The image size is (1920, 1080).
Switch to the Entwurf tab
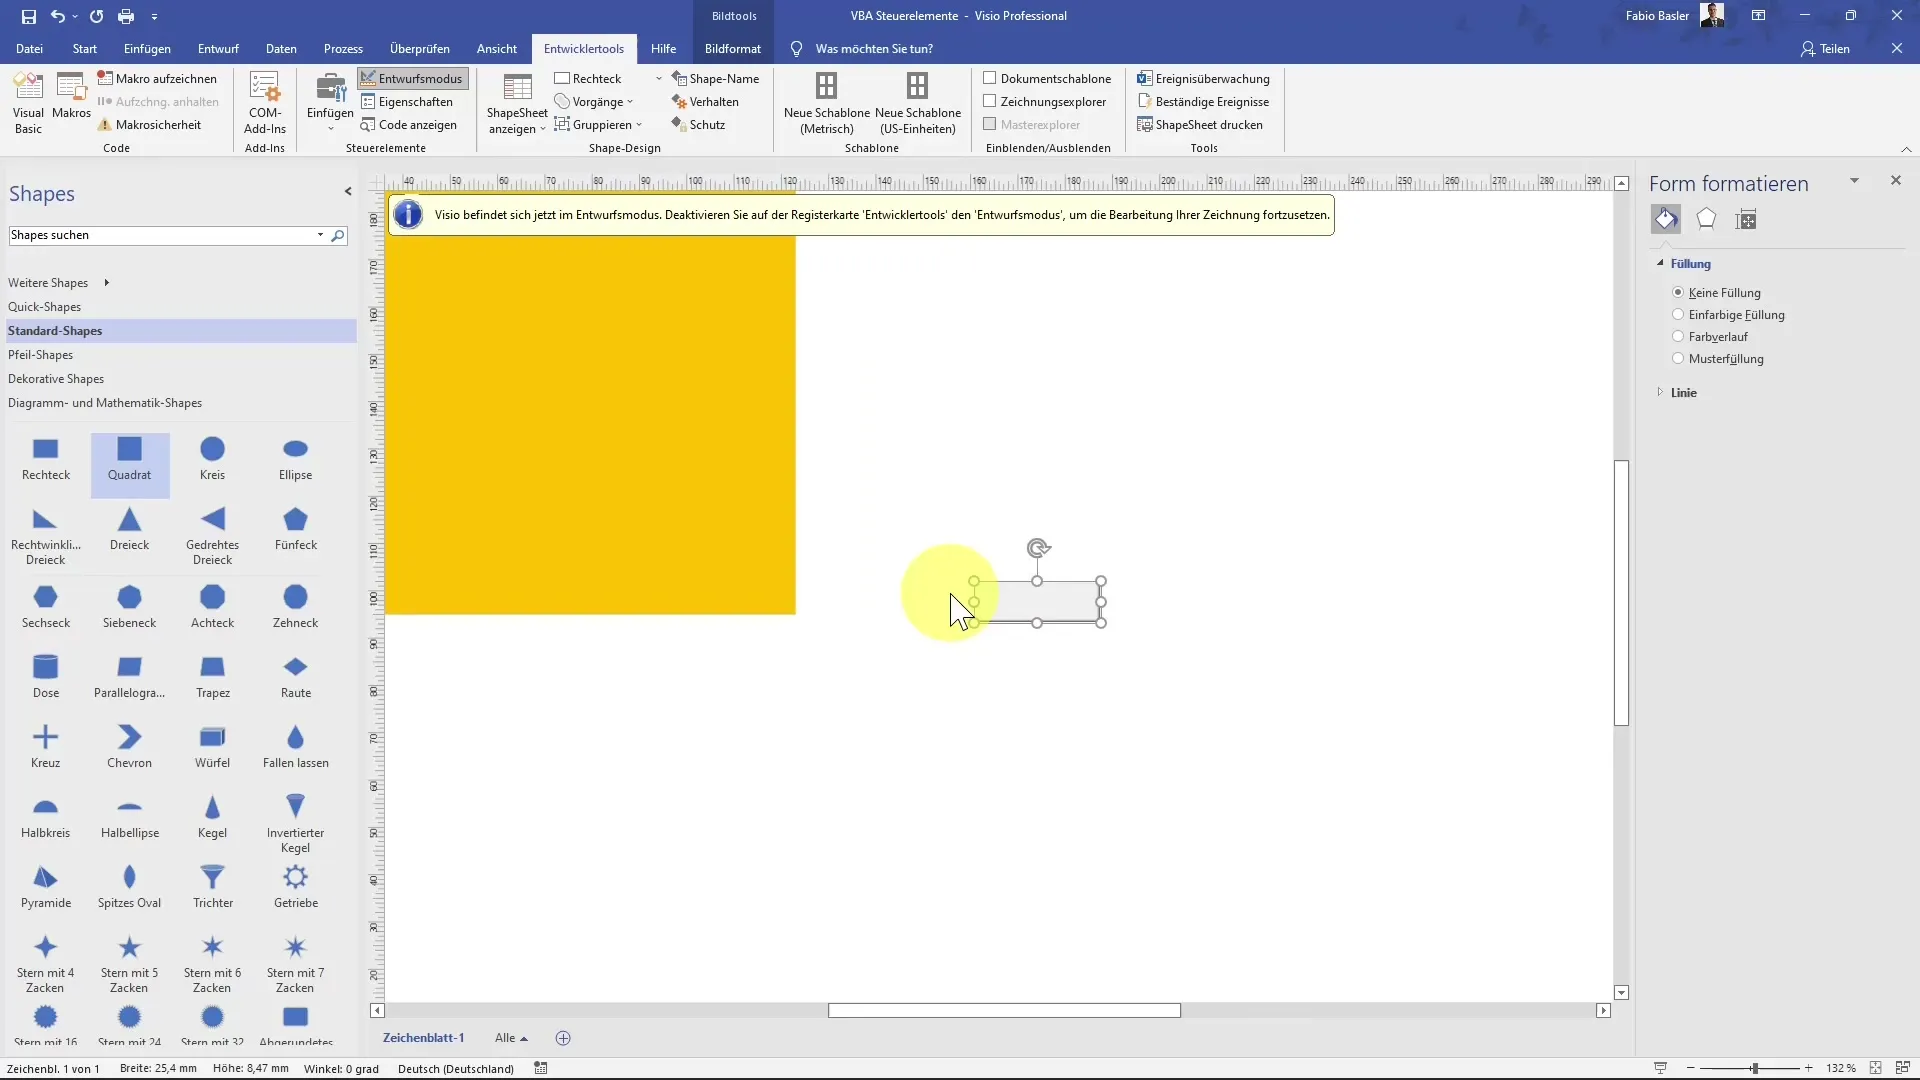click(218, 48)
